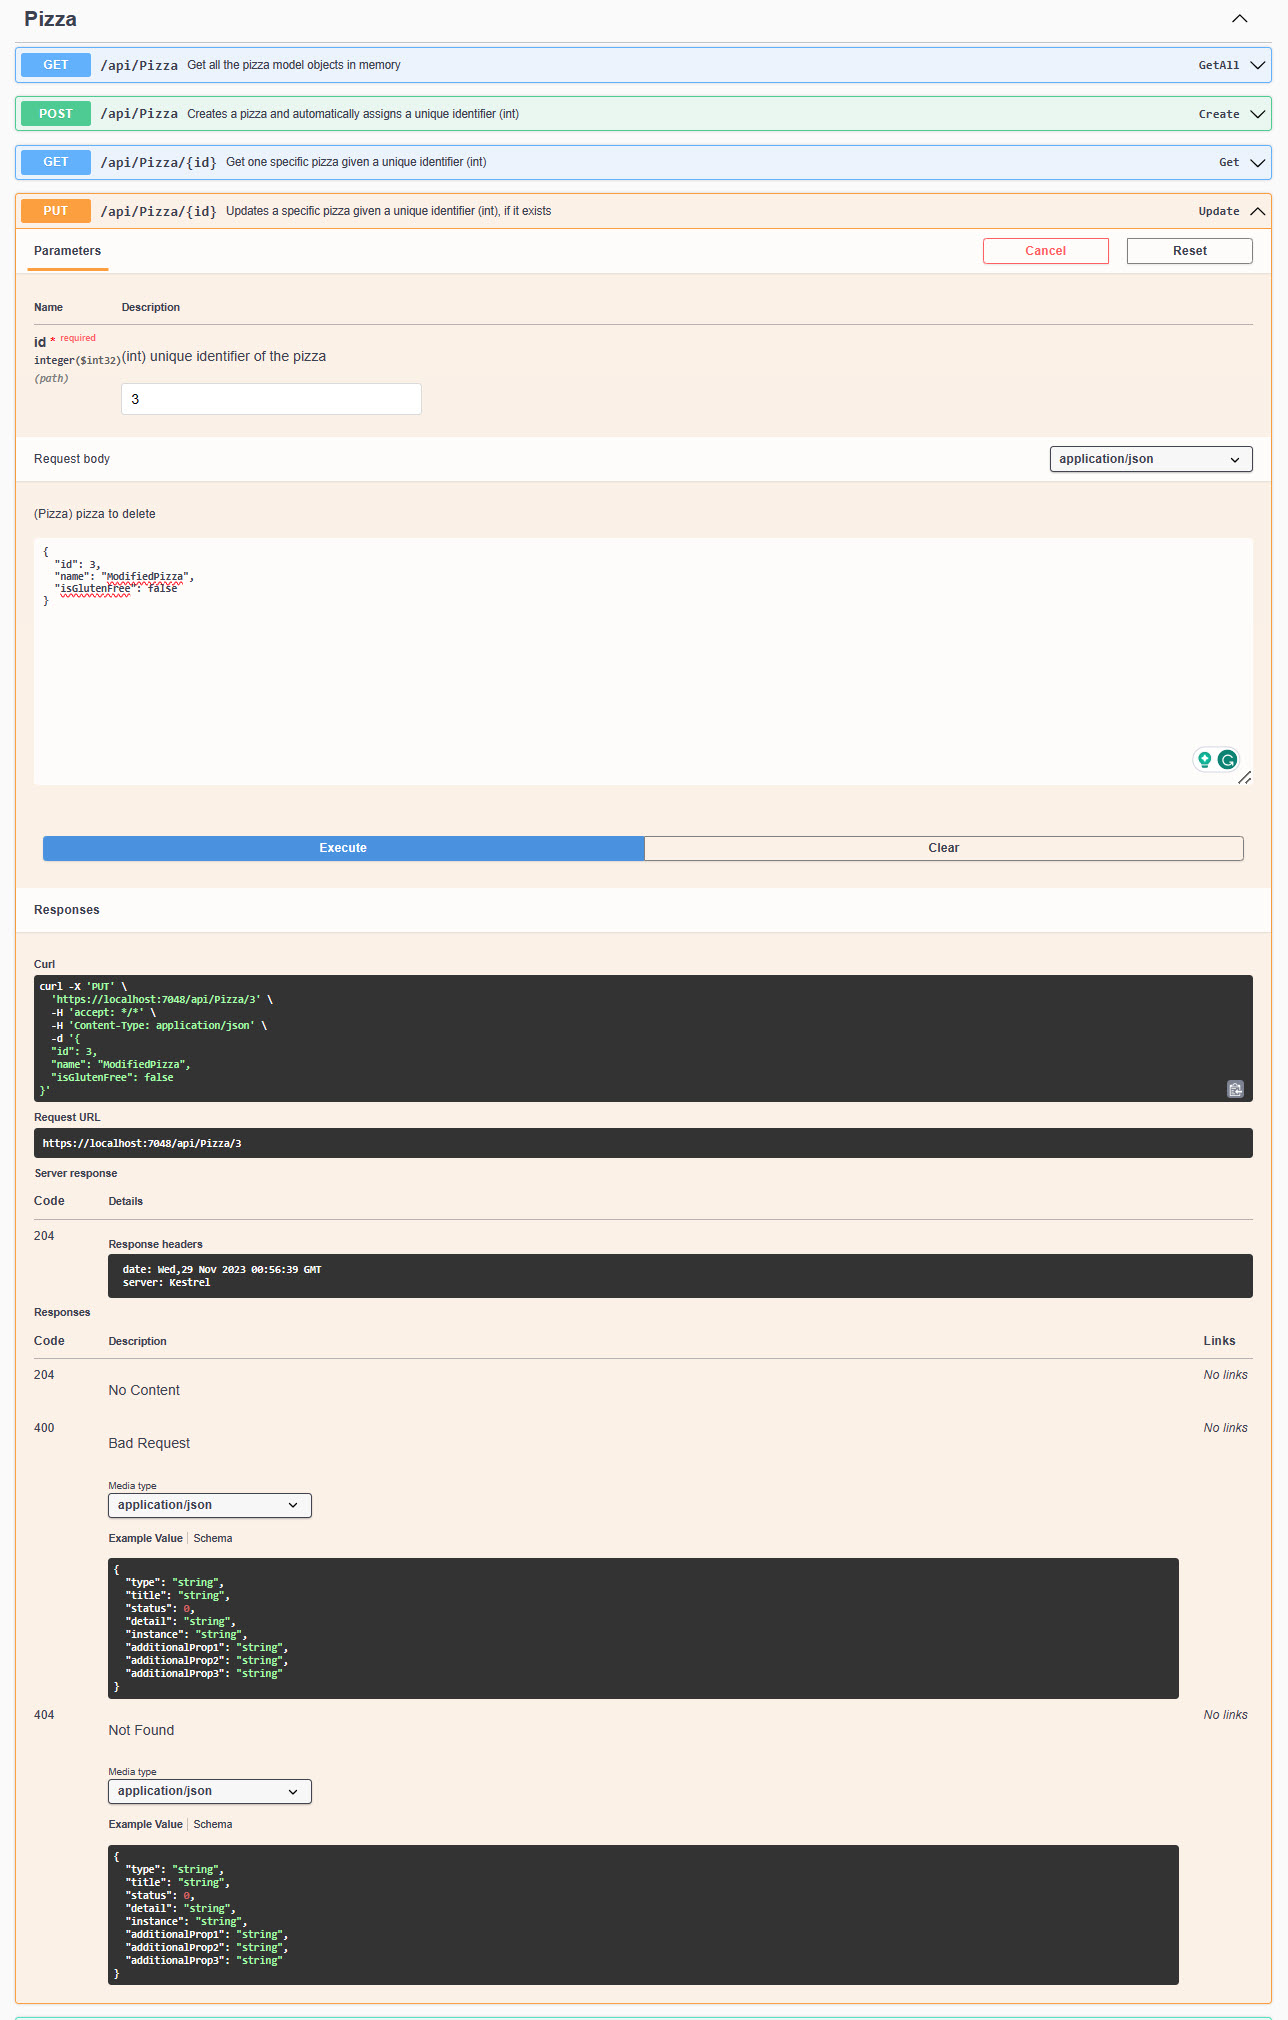The height and width of the screenshot is (2020, 1288).
Task: Switch to Schema tab for 404 response
Action: click(213, 1824)
